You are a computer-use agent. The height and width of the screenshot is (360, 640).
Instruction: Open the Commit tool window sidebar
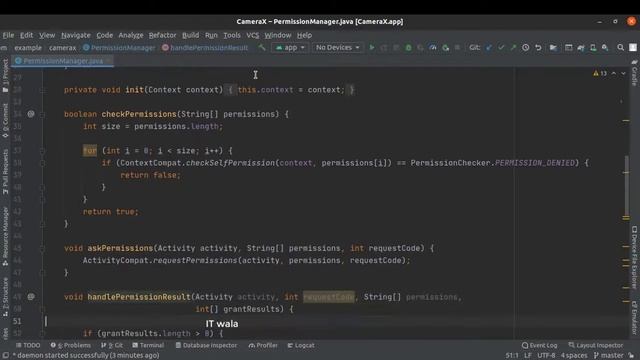(5, 120)
